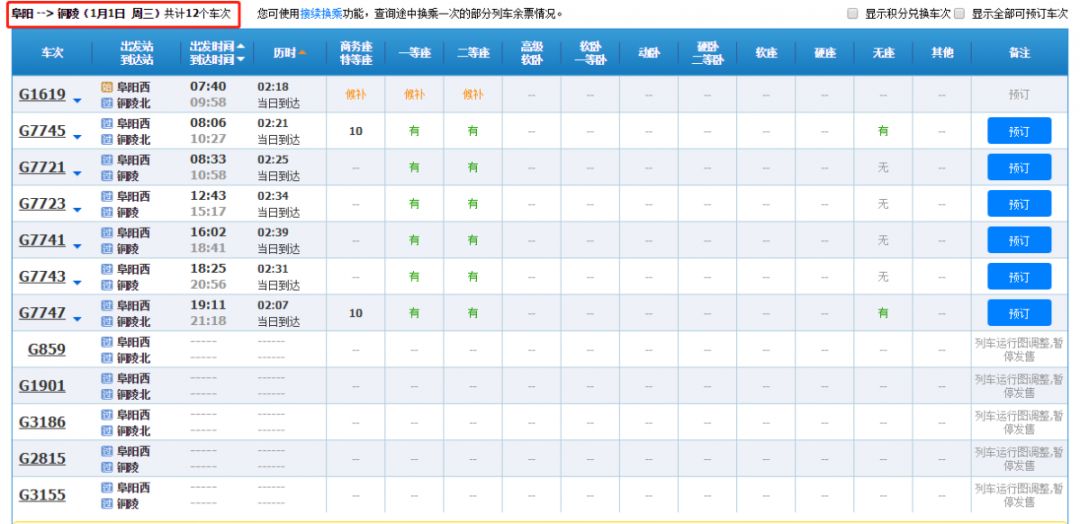Expand details arrow beside train G7747
1080x524 pixels.
click(77, 319)
